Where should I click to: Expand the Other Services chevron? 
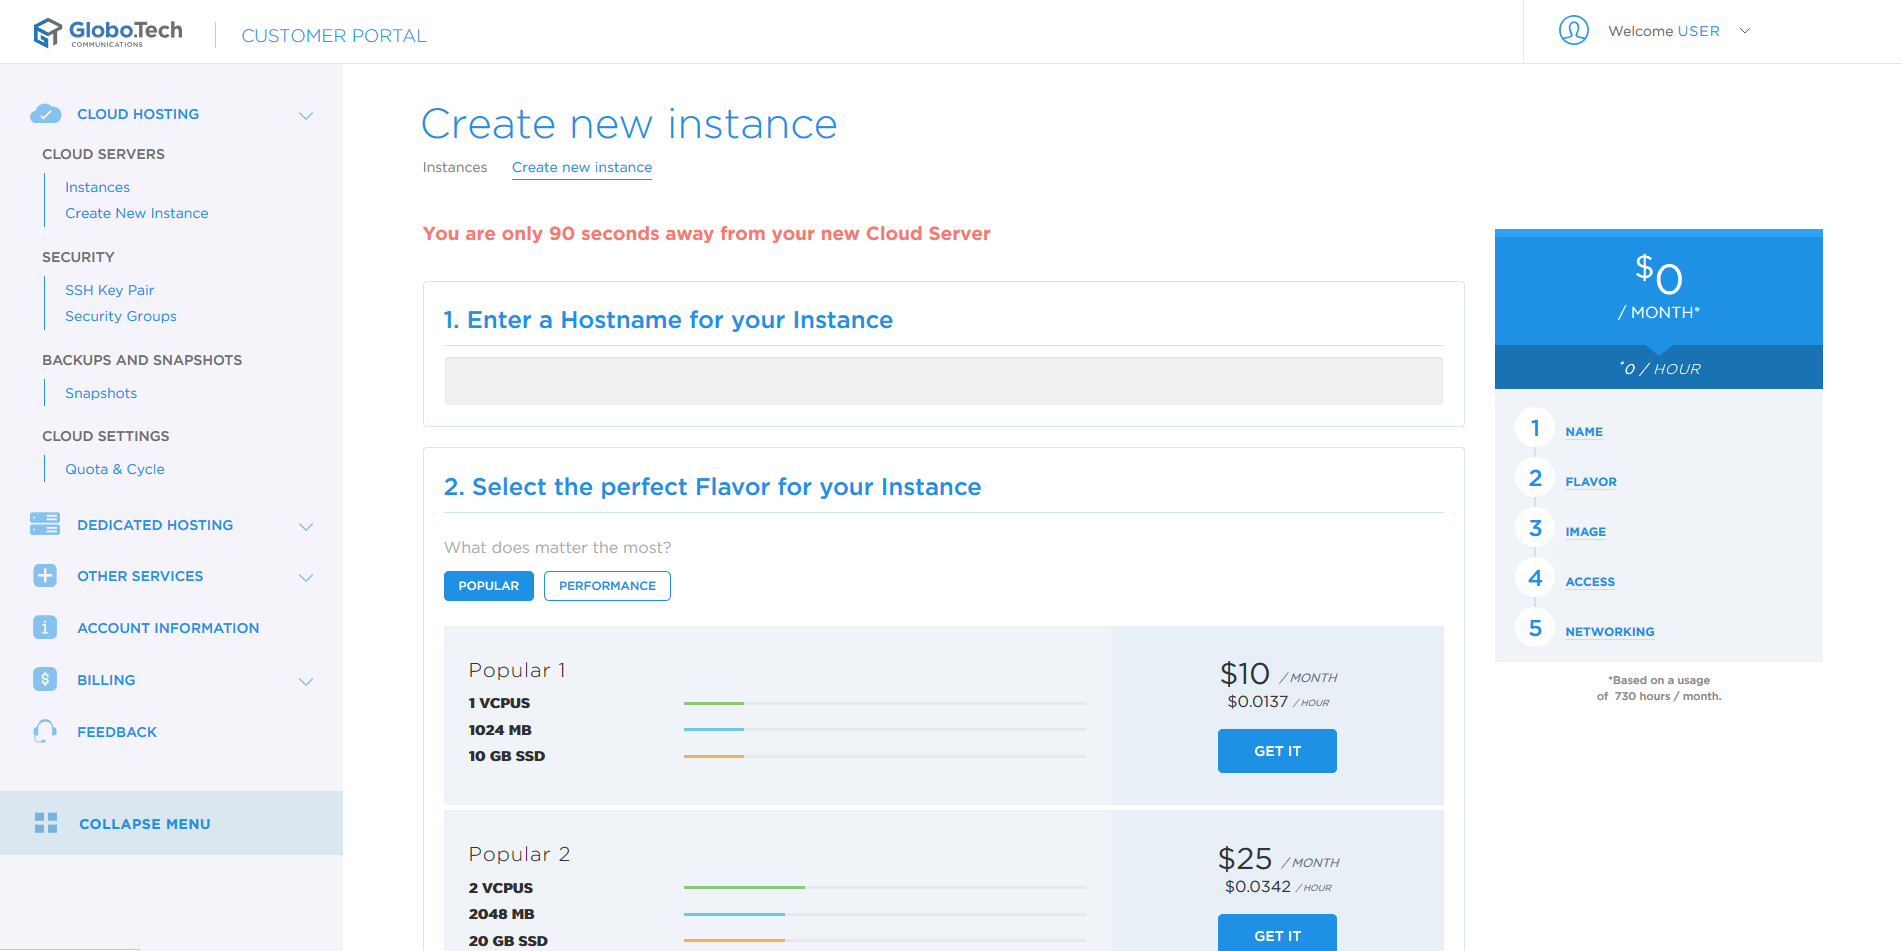306,578
